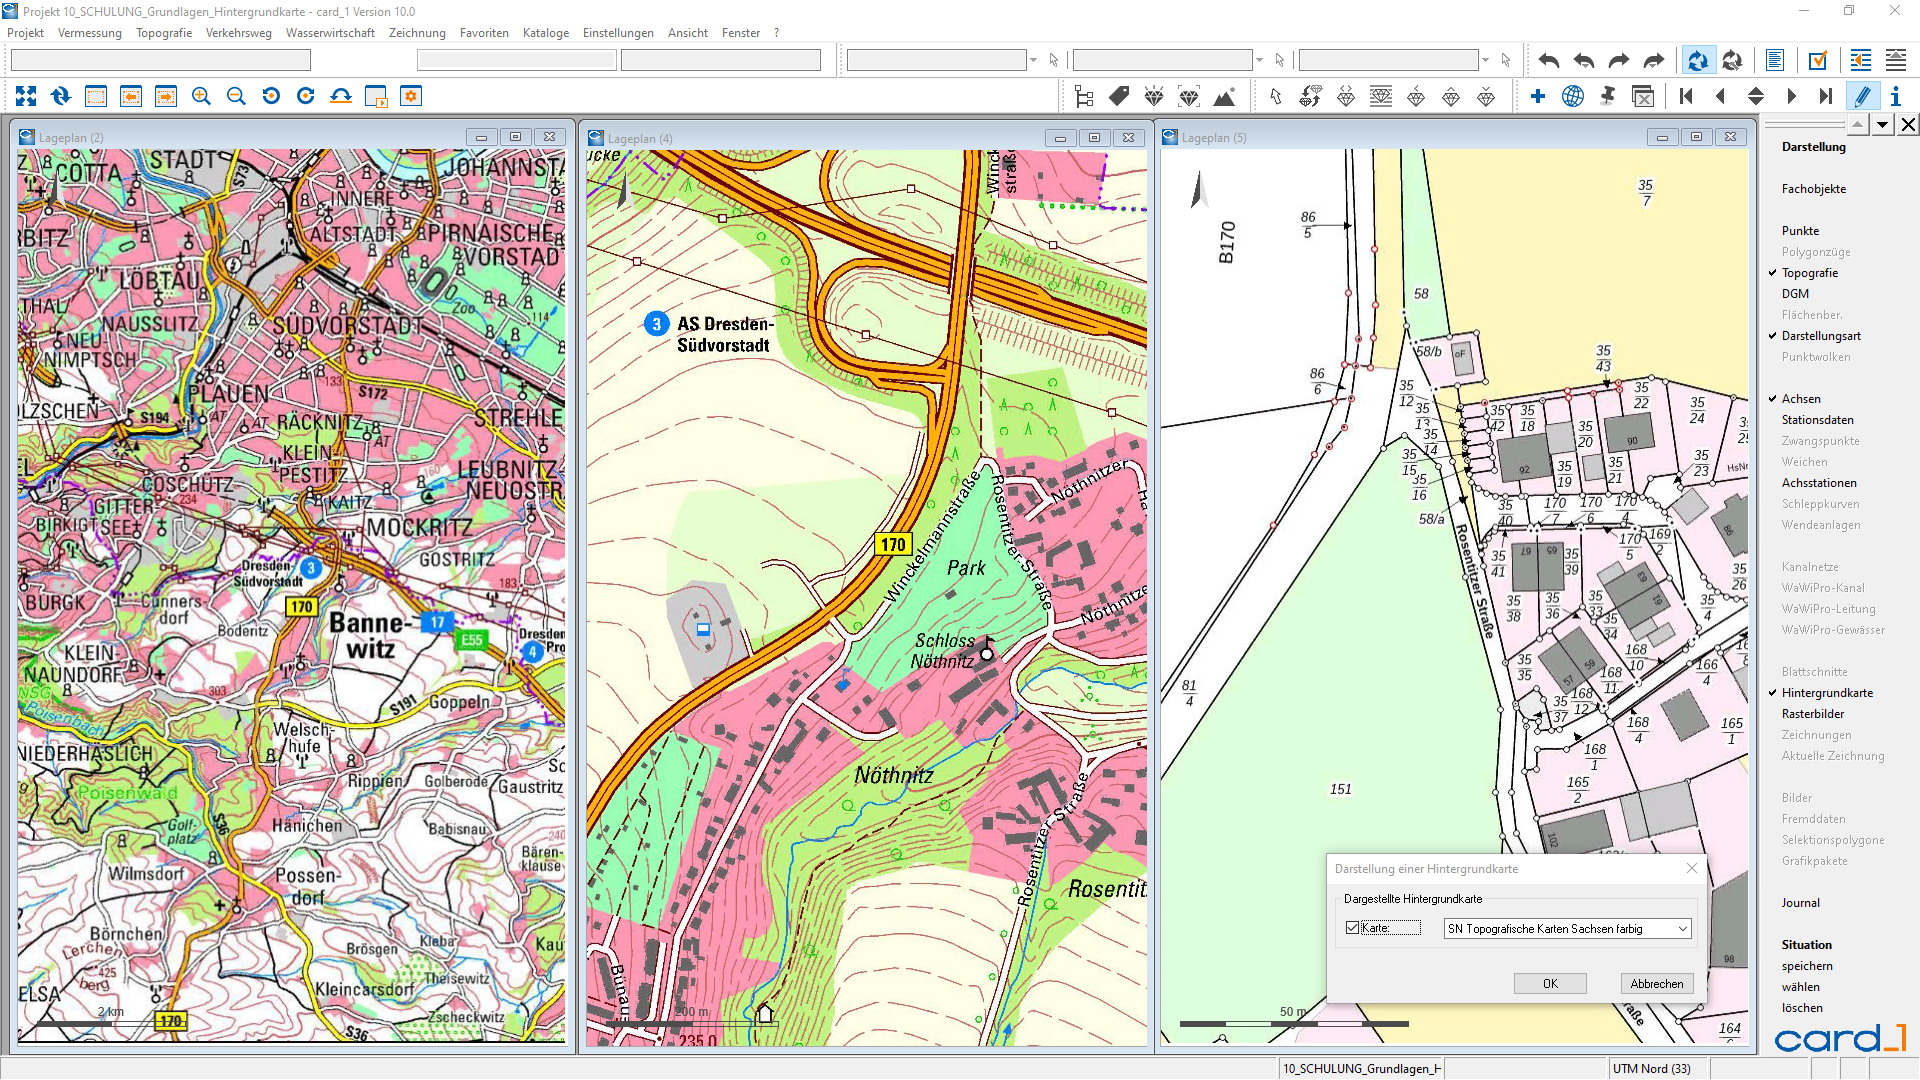Click the zoom out magnifier icon
This screenshot has height=1080, width=1920.
point(236,96)
